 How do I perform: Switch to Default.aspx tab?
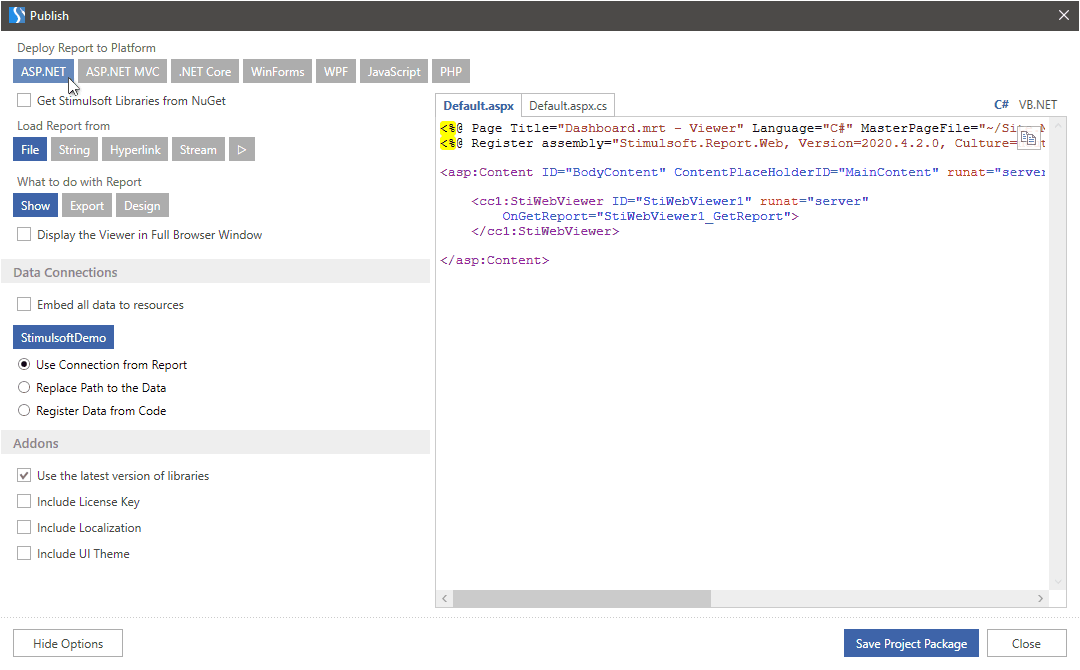479,105
